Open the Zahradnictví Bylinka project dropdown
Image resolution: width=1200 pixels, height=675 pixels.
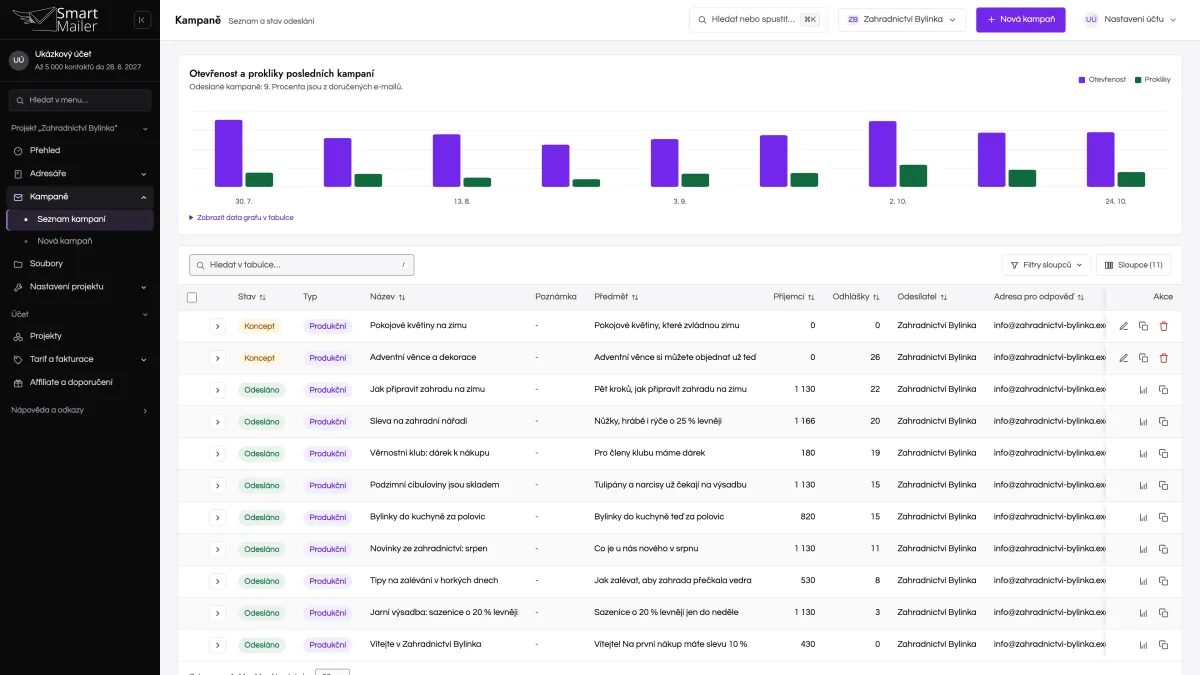click(902, 19)
